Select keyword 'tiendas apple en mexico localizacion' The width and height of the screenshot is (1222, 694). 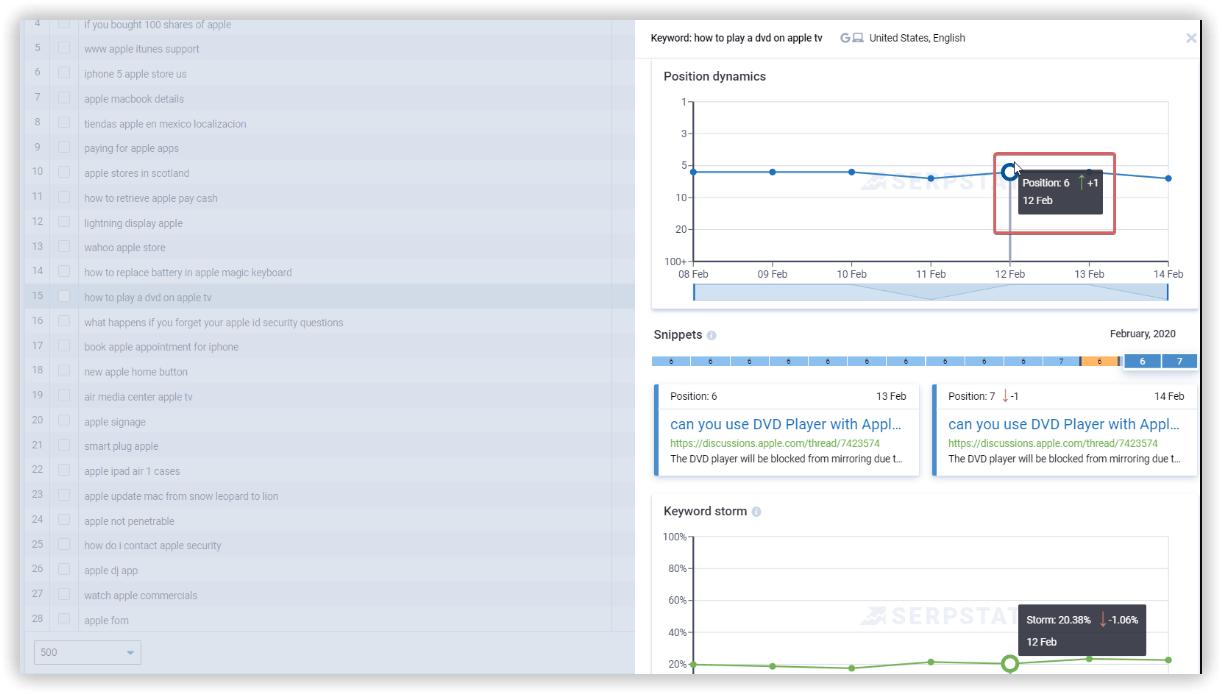tap(165, 123)
